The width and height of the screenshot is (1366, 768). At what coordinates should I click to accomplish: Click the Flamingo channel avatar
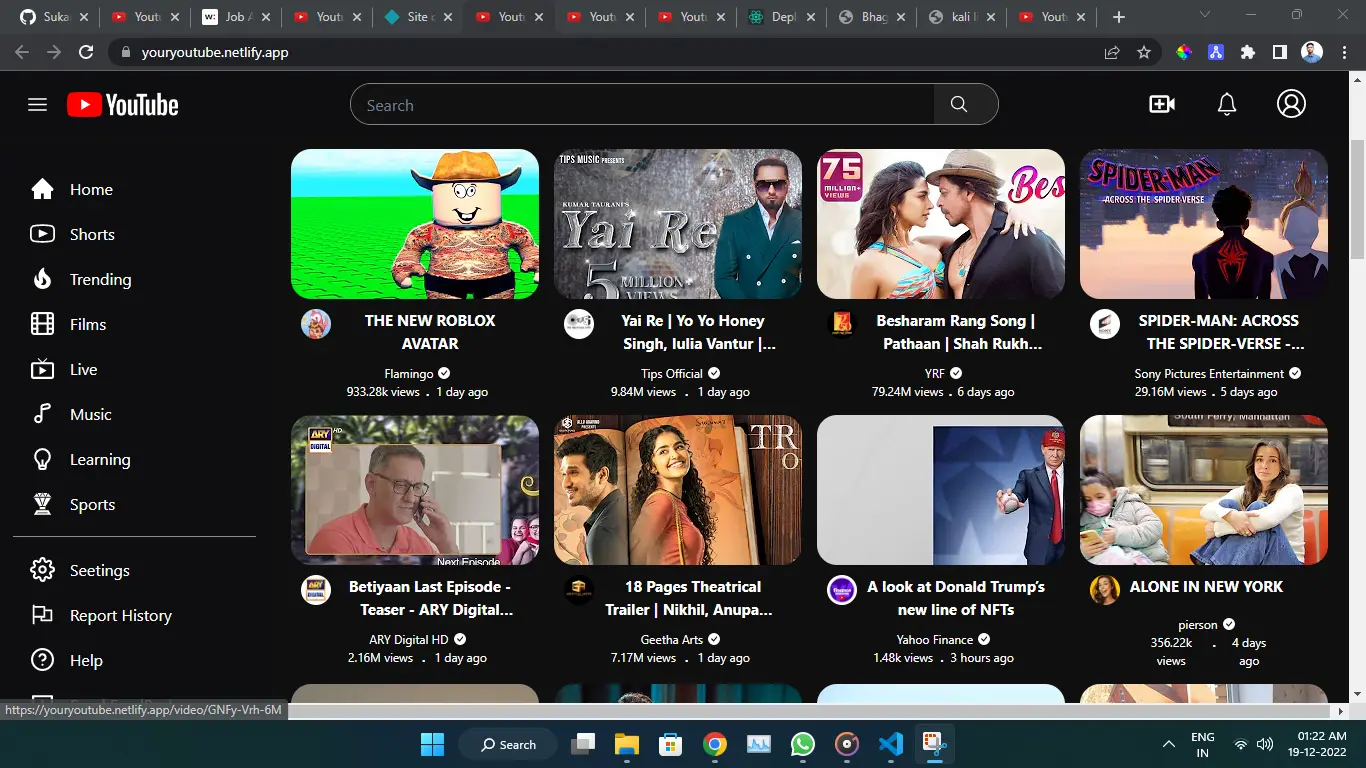[316, 324]
